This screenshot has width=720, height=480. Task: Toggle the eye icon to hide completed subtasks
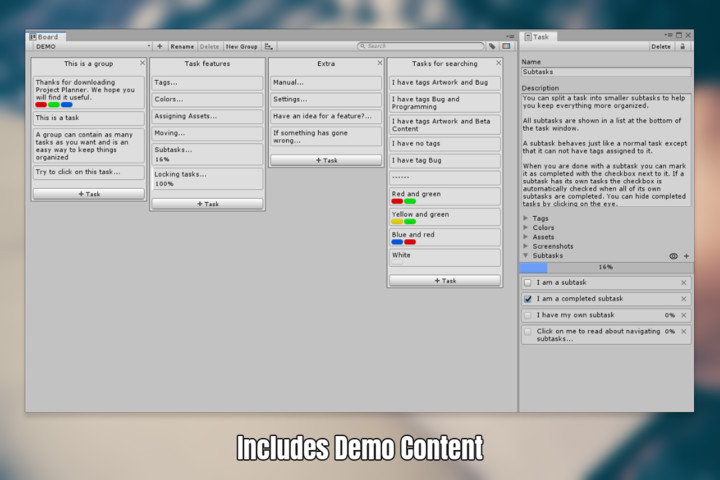pos(673,256)
